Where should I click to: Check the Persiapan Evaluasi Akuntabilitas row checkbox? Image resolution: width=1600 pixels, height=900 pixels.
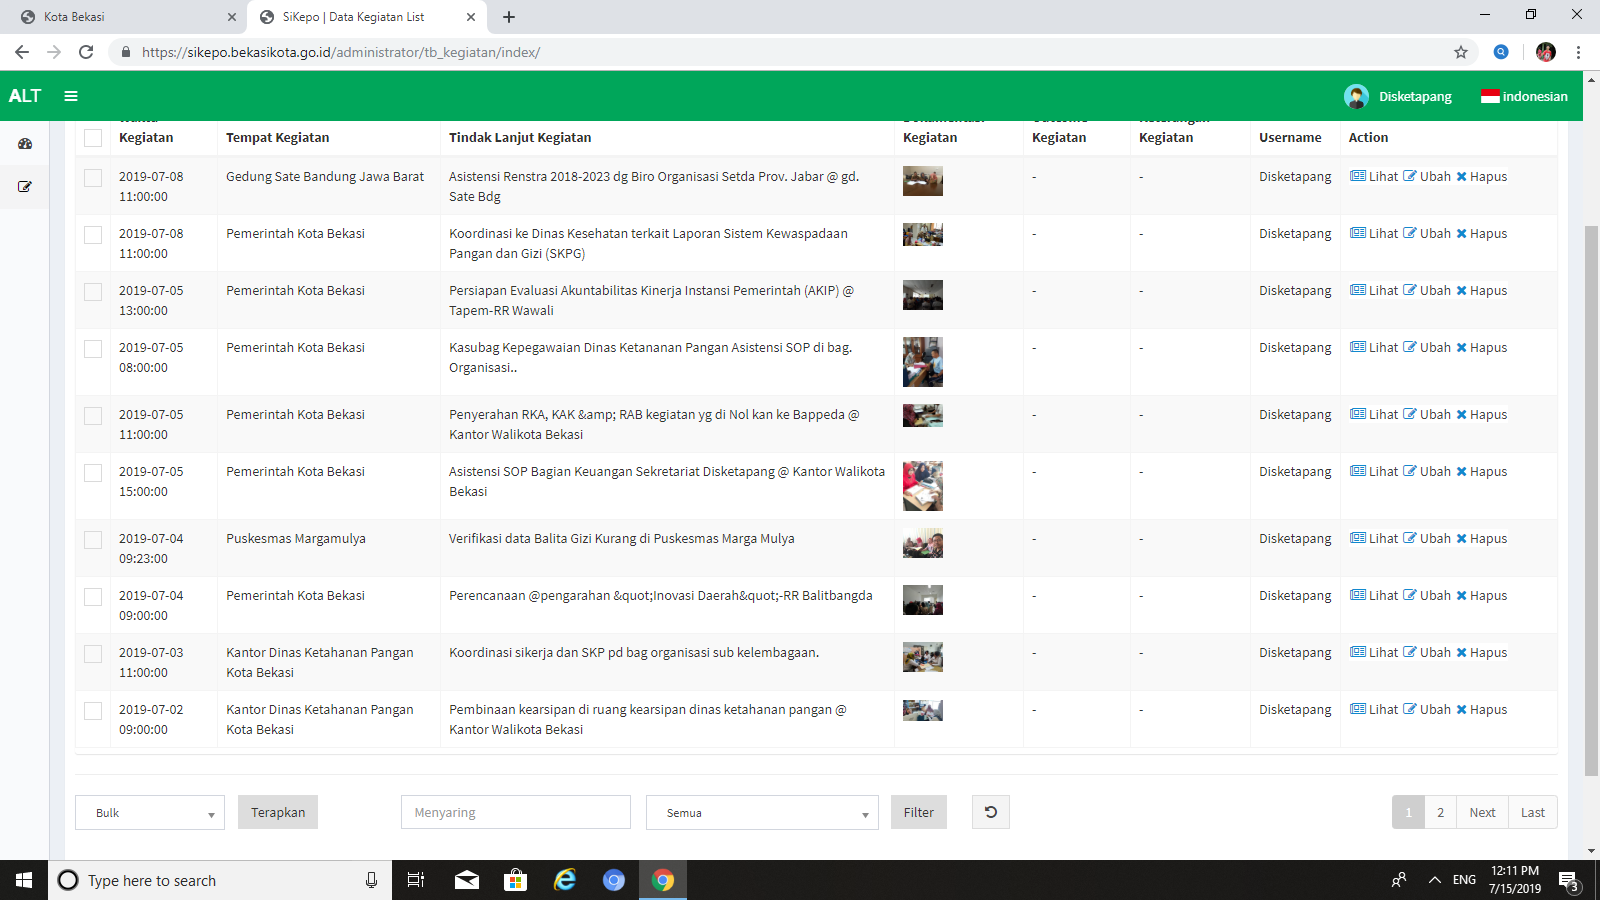pos(93,292)
